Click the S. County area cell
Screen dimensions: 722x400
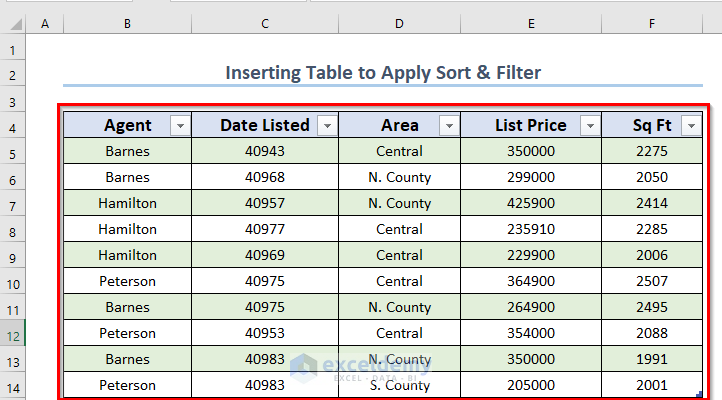(399, 385)
